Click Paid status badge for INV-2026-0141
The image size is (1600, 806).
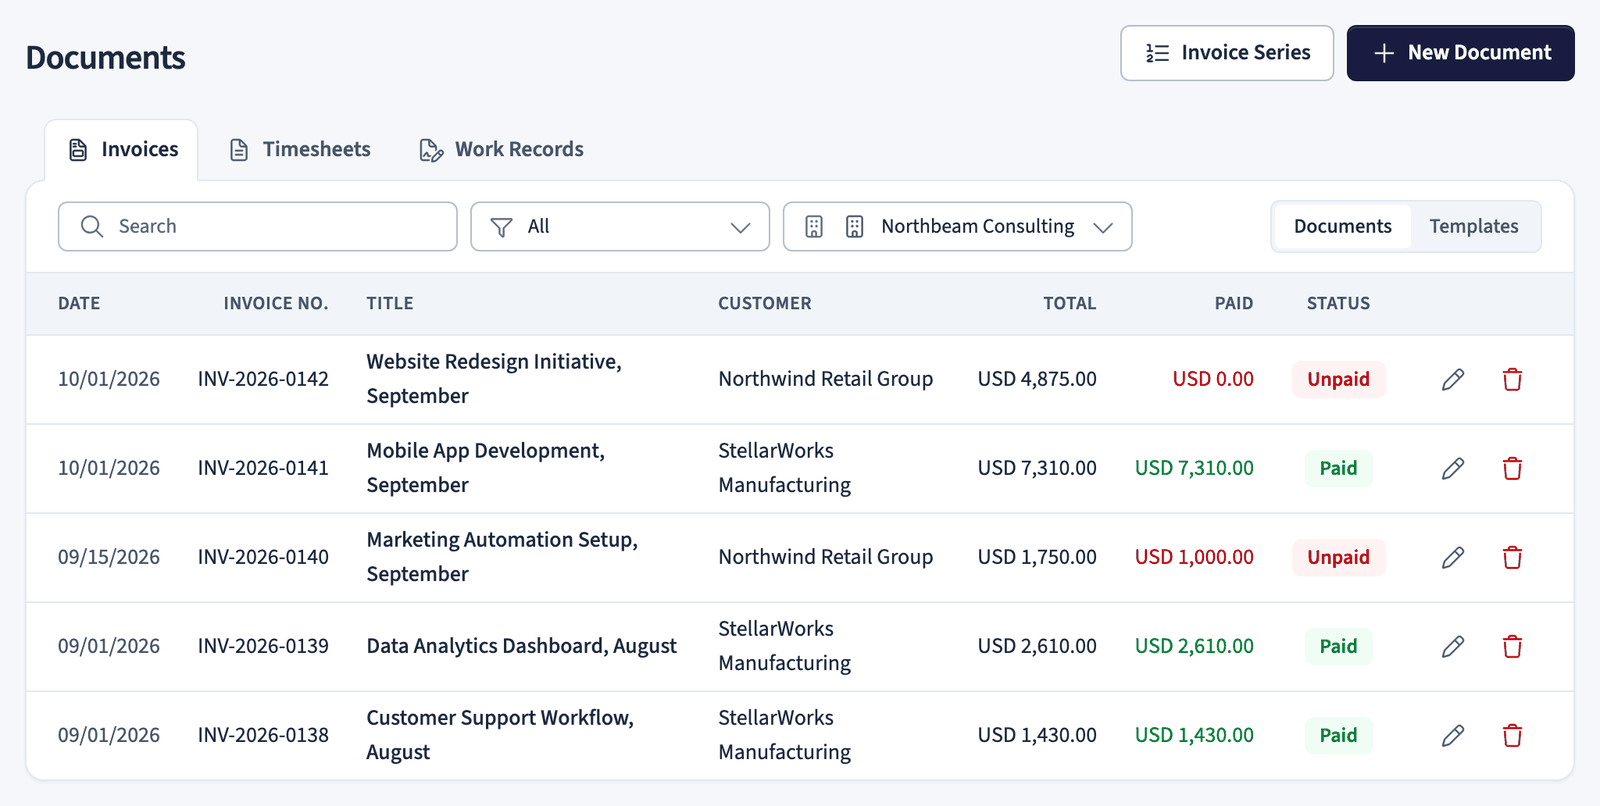tap(1338, 468)
